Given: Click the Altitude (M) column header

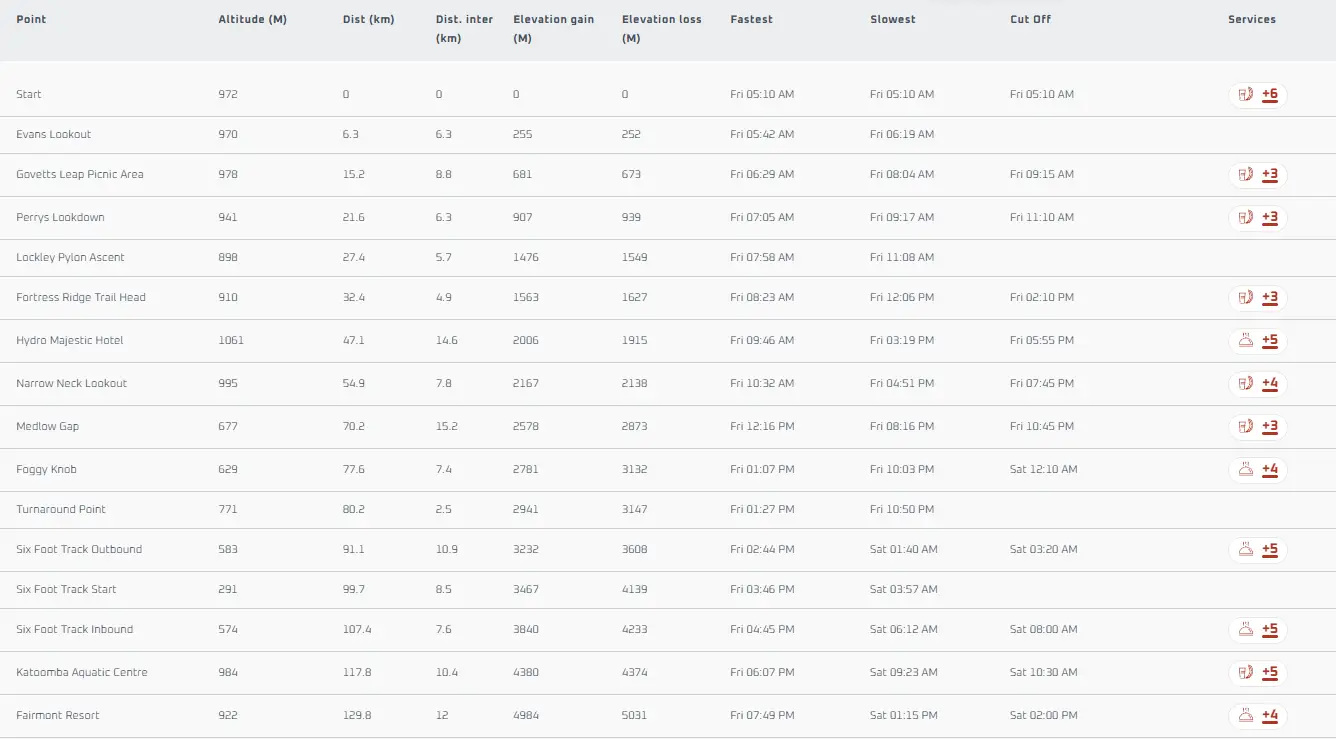Looking at the screenshot, I should click(x=253, y=19).
